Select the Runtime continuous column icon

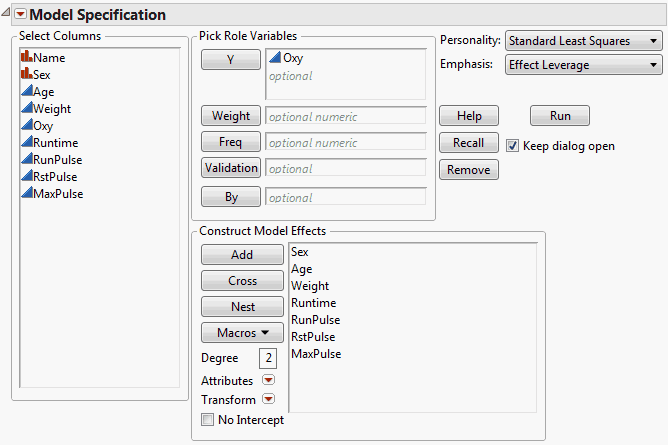[26, 143]
